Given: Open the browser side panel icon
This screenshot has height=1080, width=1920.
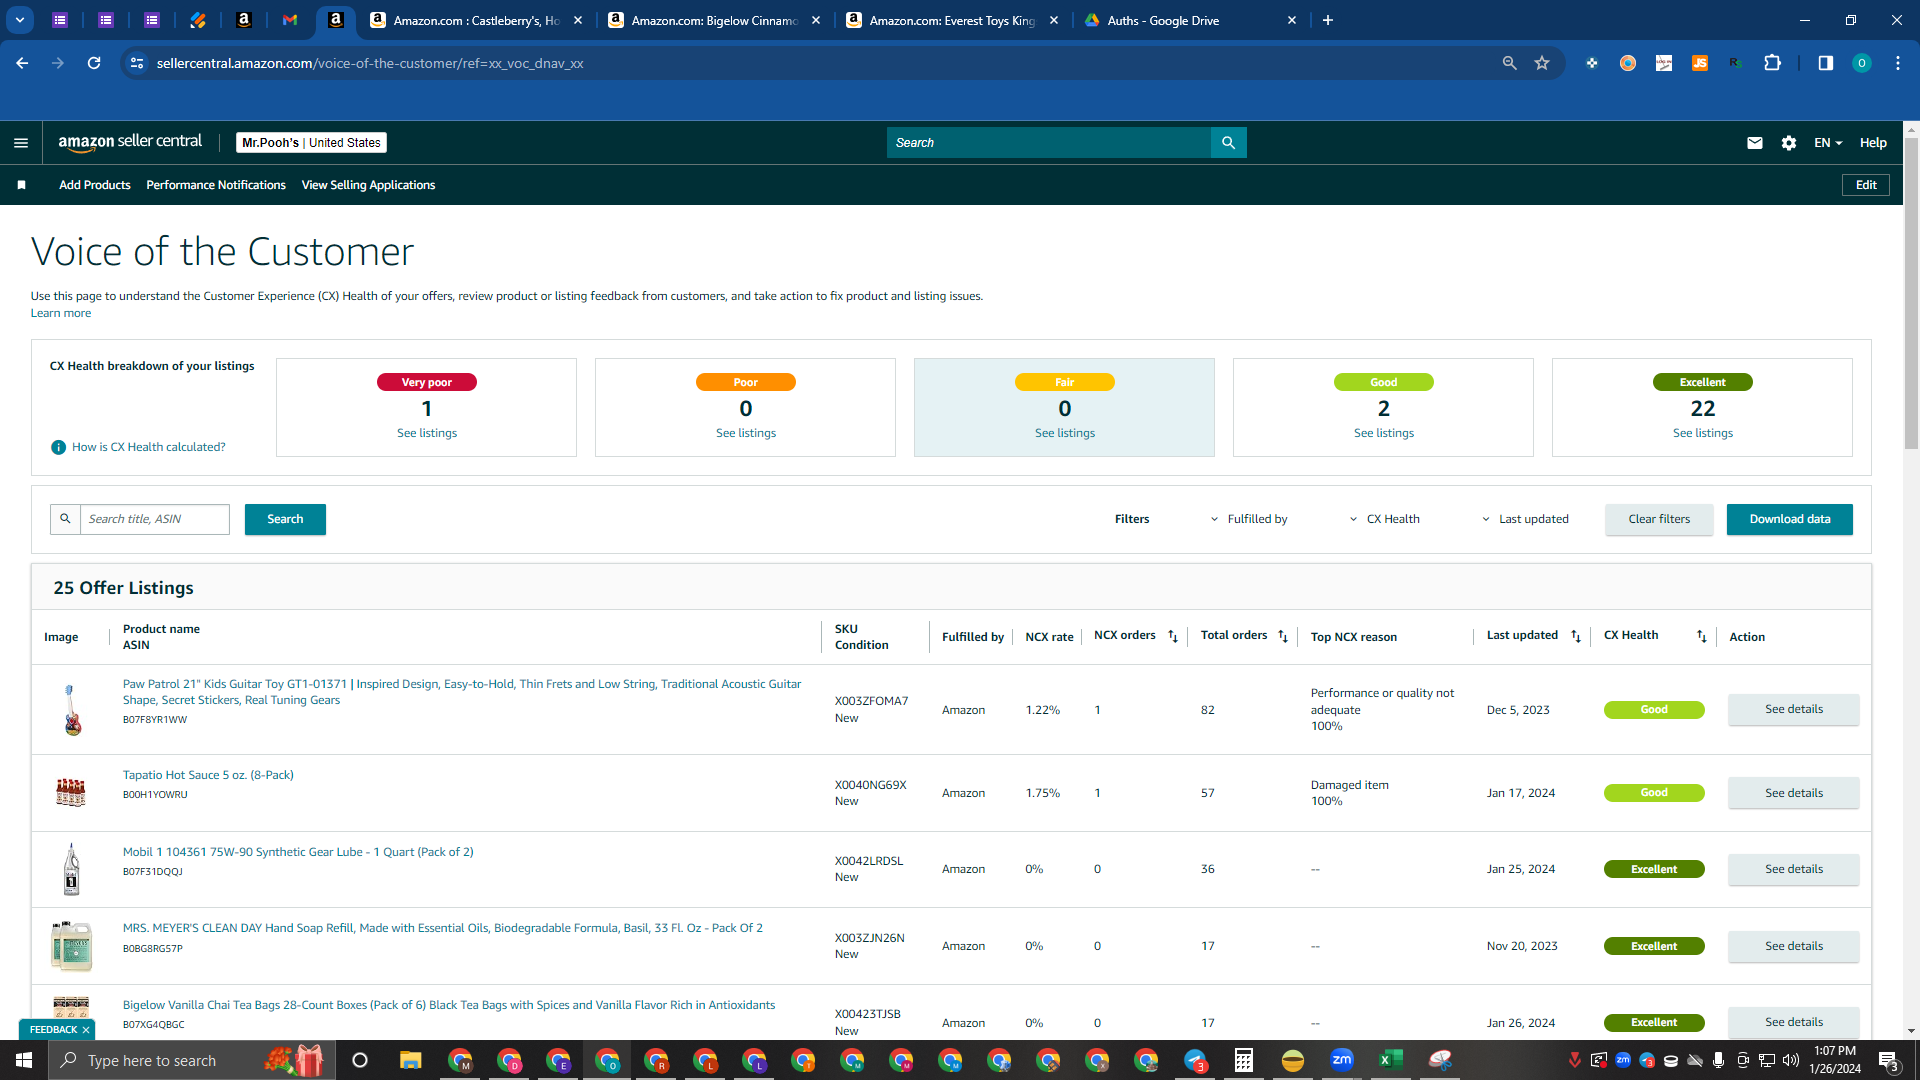Looking at the screenshot, I should click(x=1825, y=63).
